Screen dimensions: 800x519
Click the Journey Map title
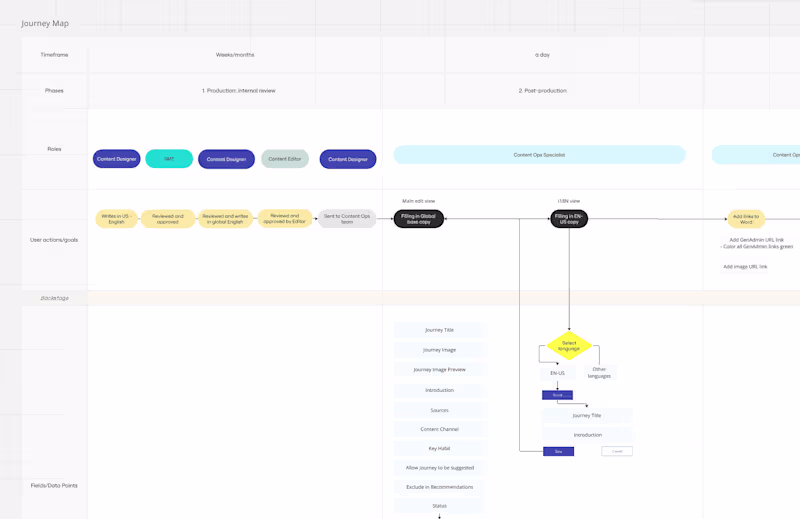(45, 23)
